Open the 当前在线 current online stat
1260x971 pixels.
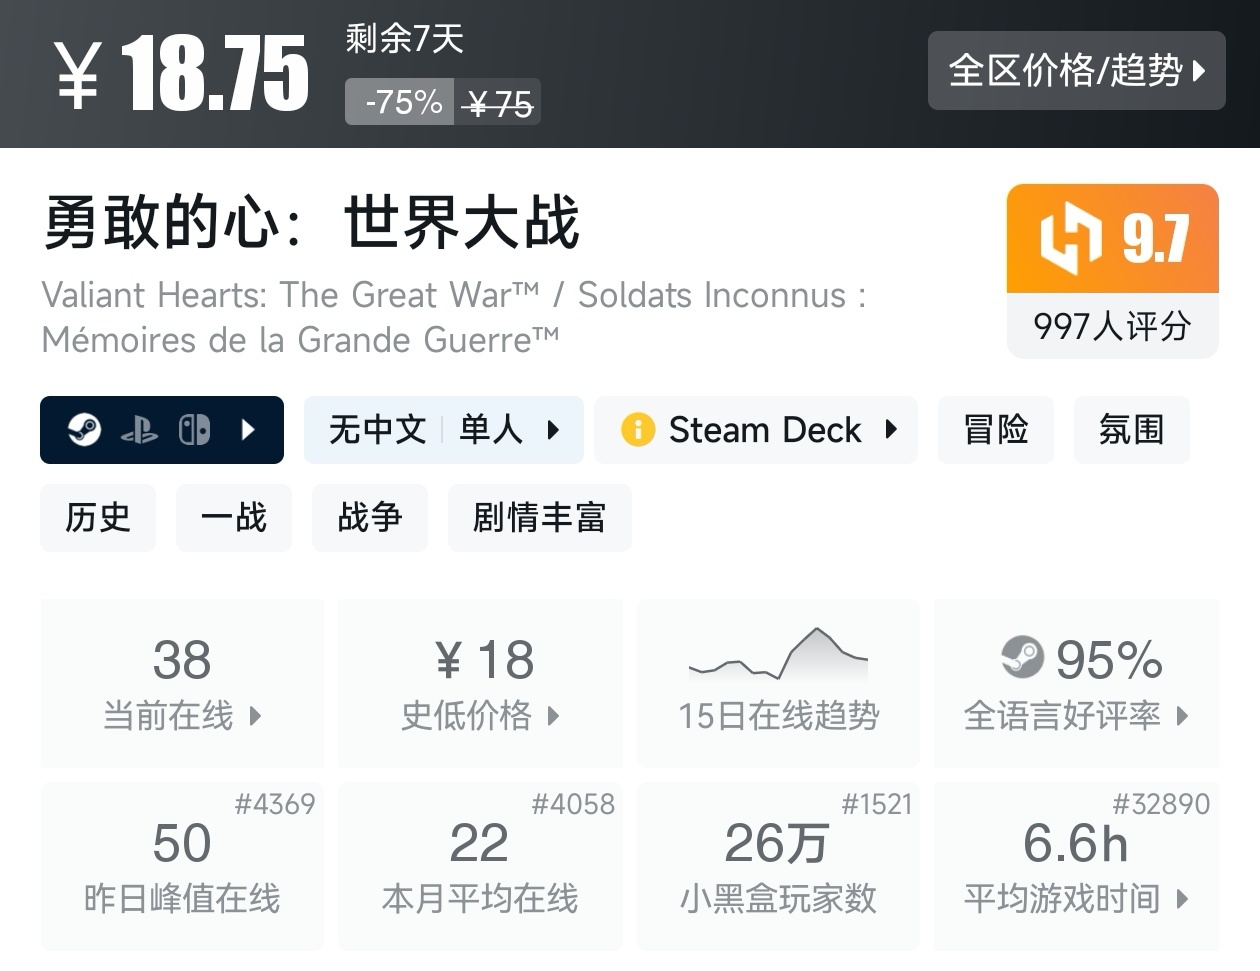click(182, 683)
